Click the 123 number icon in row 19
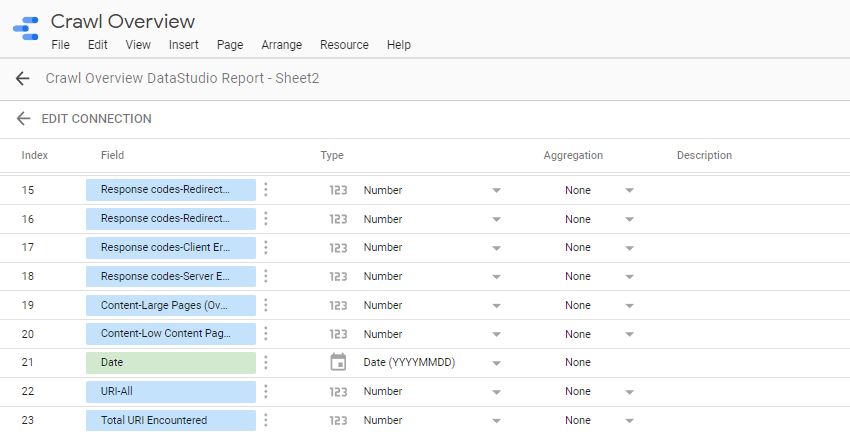The height and width of the screenshot is (434, 850). [x=338, y=305]
